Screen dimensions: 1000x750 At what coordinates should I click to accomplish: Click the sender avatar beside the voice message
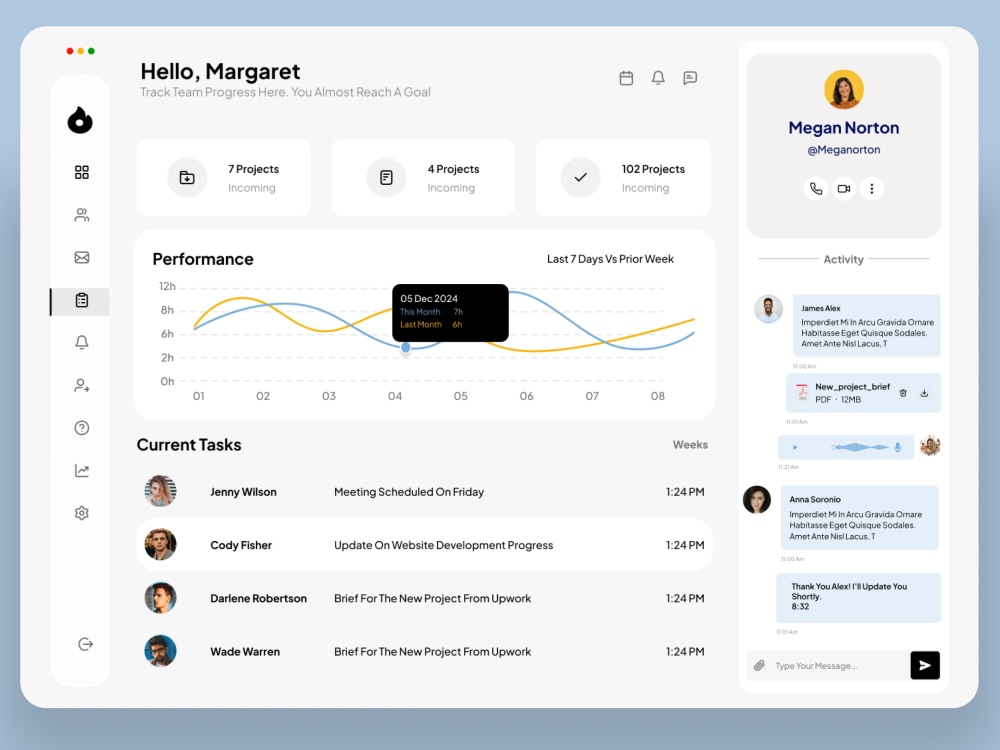930,446
